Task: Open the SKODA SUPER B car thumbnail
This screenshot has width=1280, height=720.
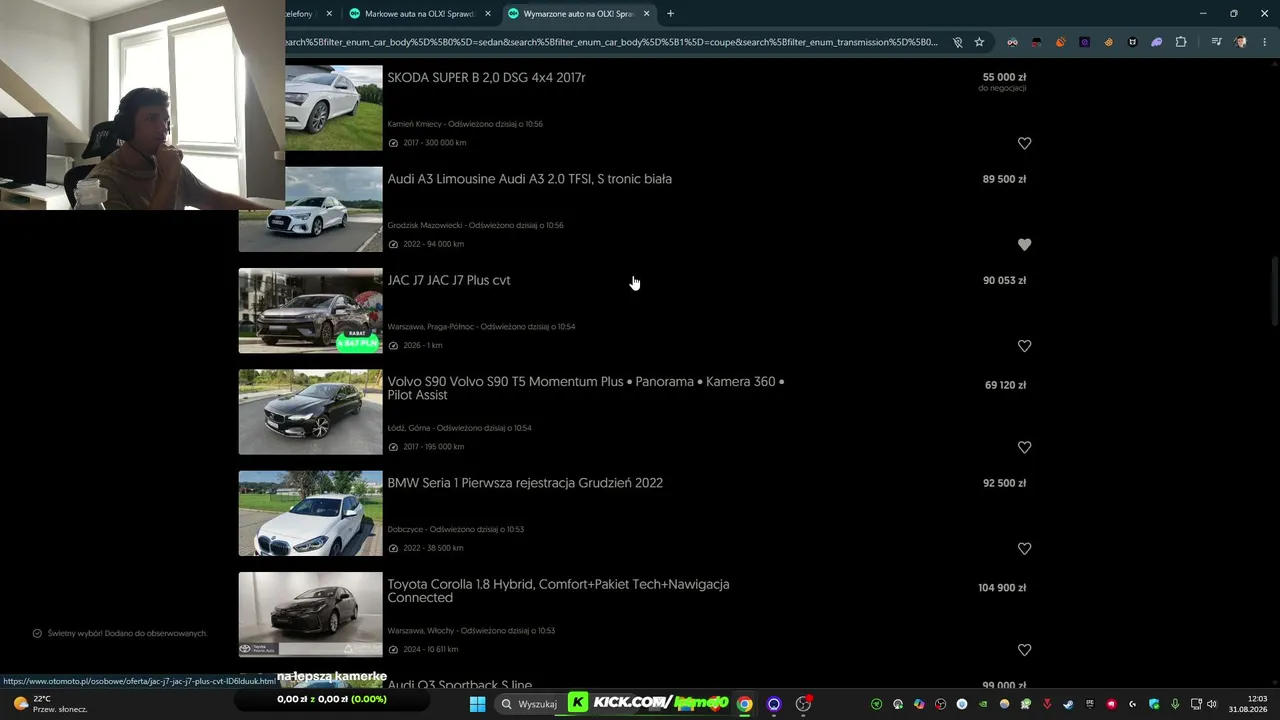Action: [333, 108]
